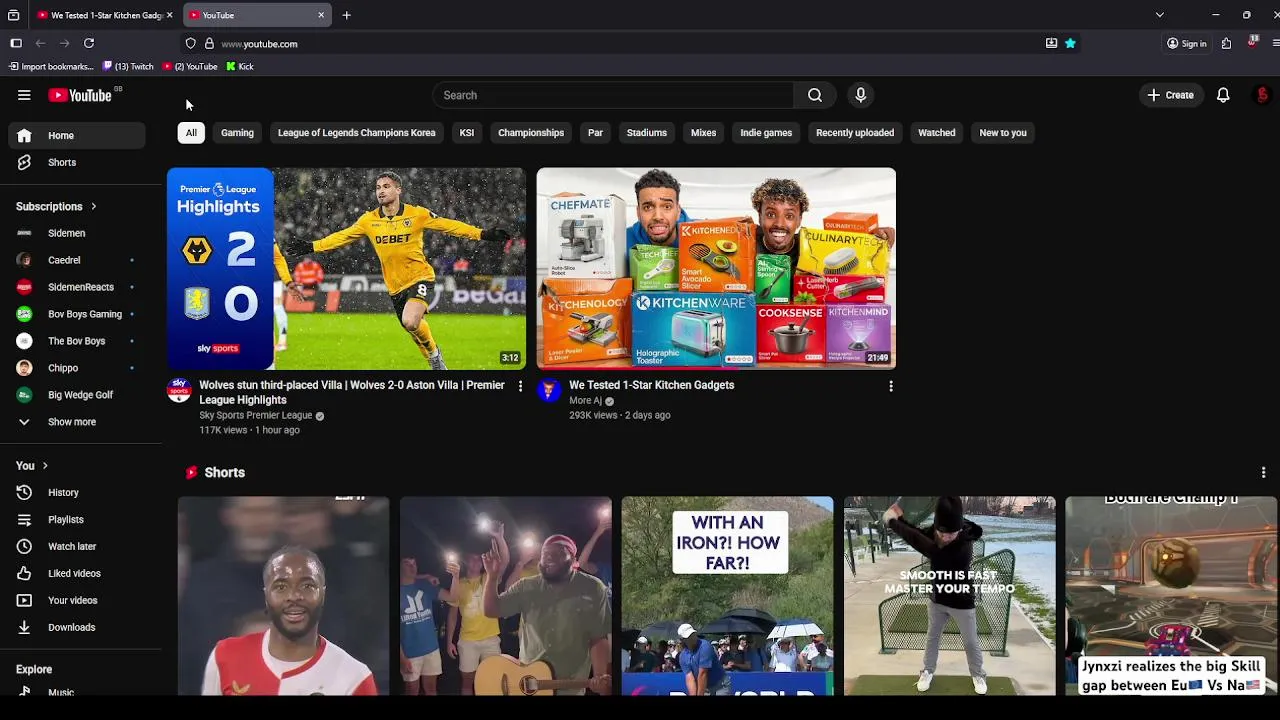The width and height of the screenshot is (1280, 720).
Task: Open a new browser tab with the plus button
Action: (x=346, y=15)
